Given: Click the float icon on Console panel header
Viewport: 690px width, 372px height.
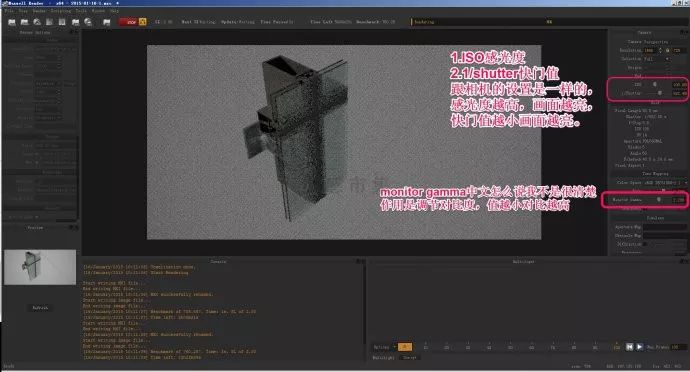Looking at the screenshot, I should click(x=358, y=262).
